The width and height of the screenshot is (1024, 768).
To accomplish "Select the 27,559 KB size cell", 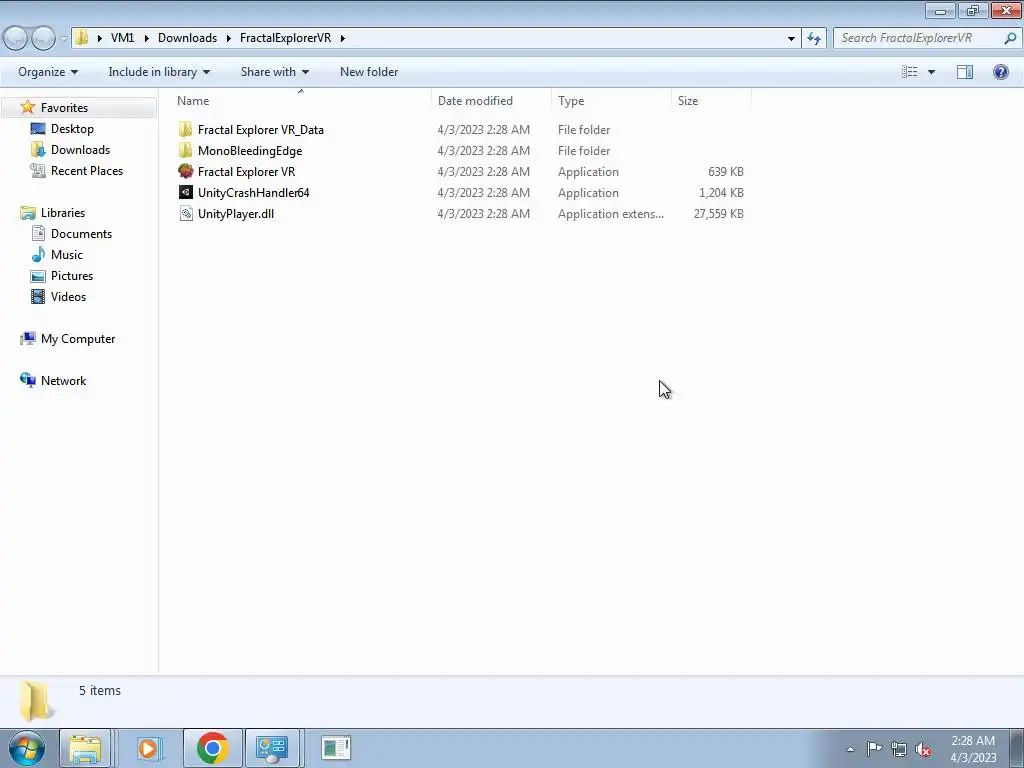I will pos(718,214).
